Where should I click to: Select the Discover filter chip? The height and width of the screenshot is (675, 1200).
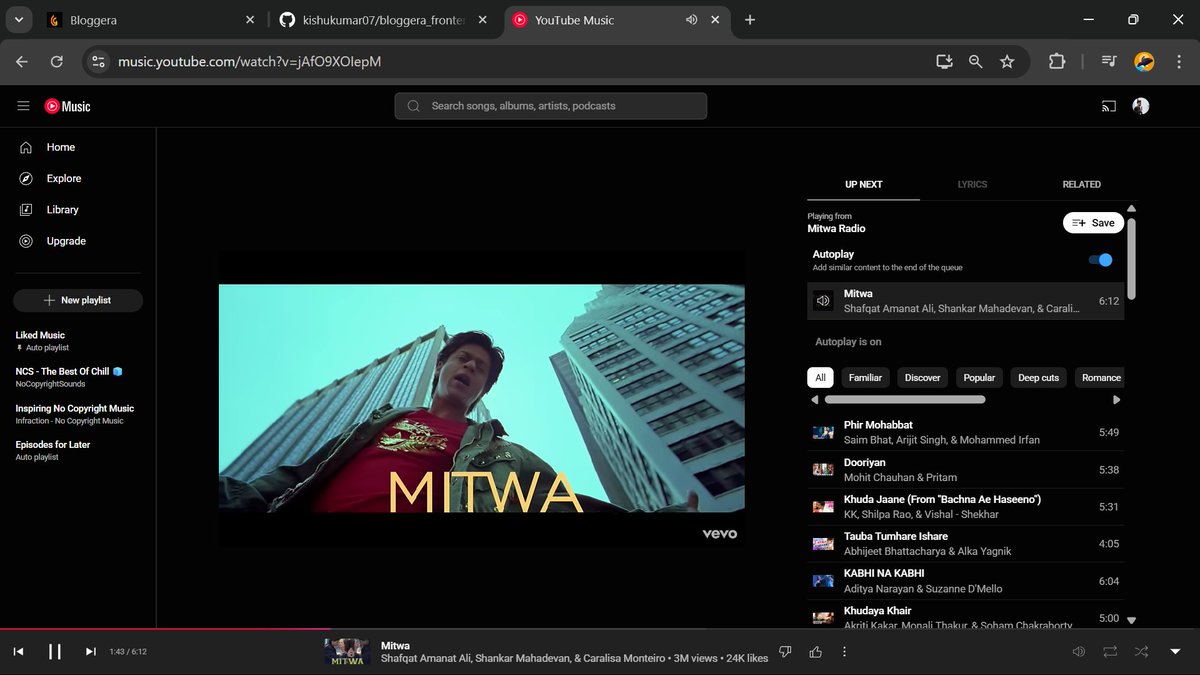922,378
